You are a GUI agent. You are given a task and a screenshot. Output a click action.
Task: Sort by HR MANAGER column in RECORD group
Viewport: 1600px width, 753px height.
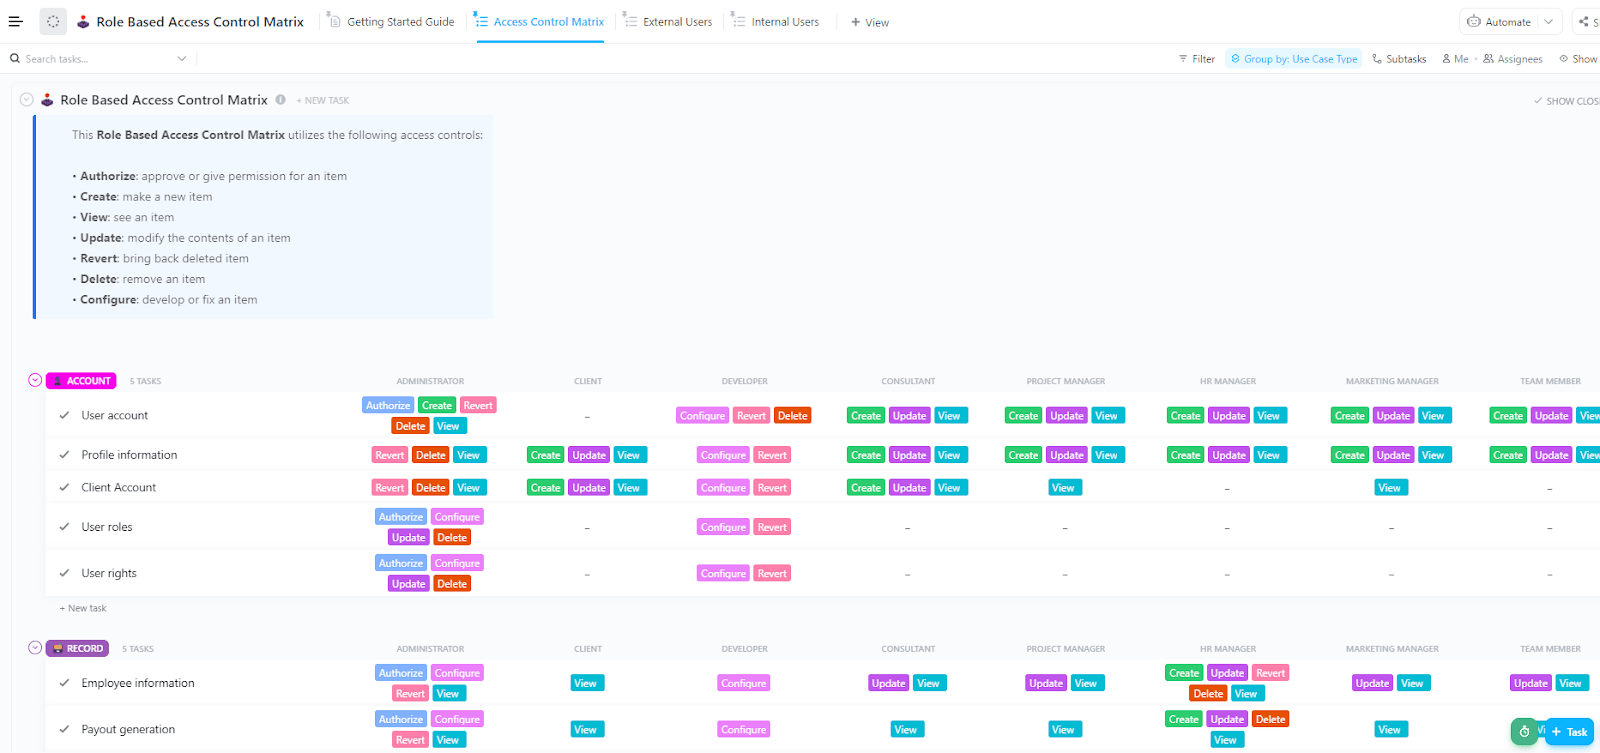coord(1228,649)
